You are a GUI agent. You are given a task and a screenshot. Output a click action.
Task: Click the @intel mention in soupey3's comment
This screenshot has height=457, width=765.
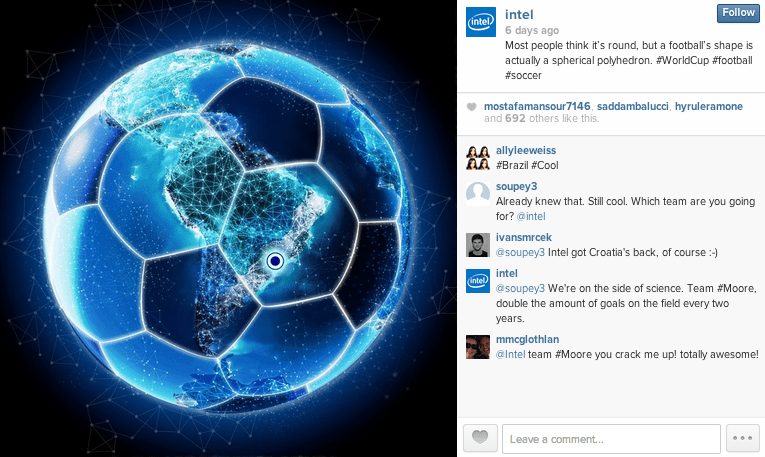(531, 216)
